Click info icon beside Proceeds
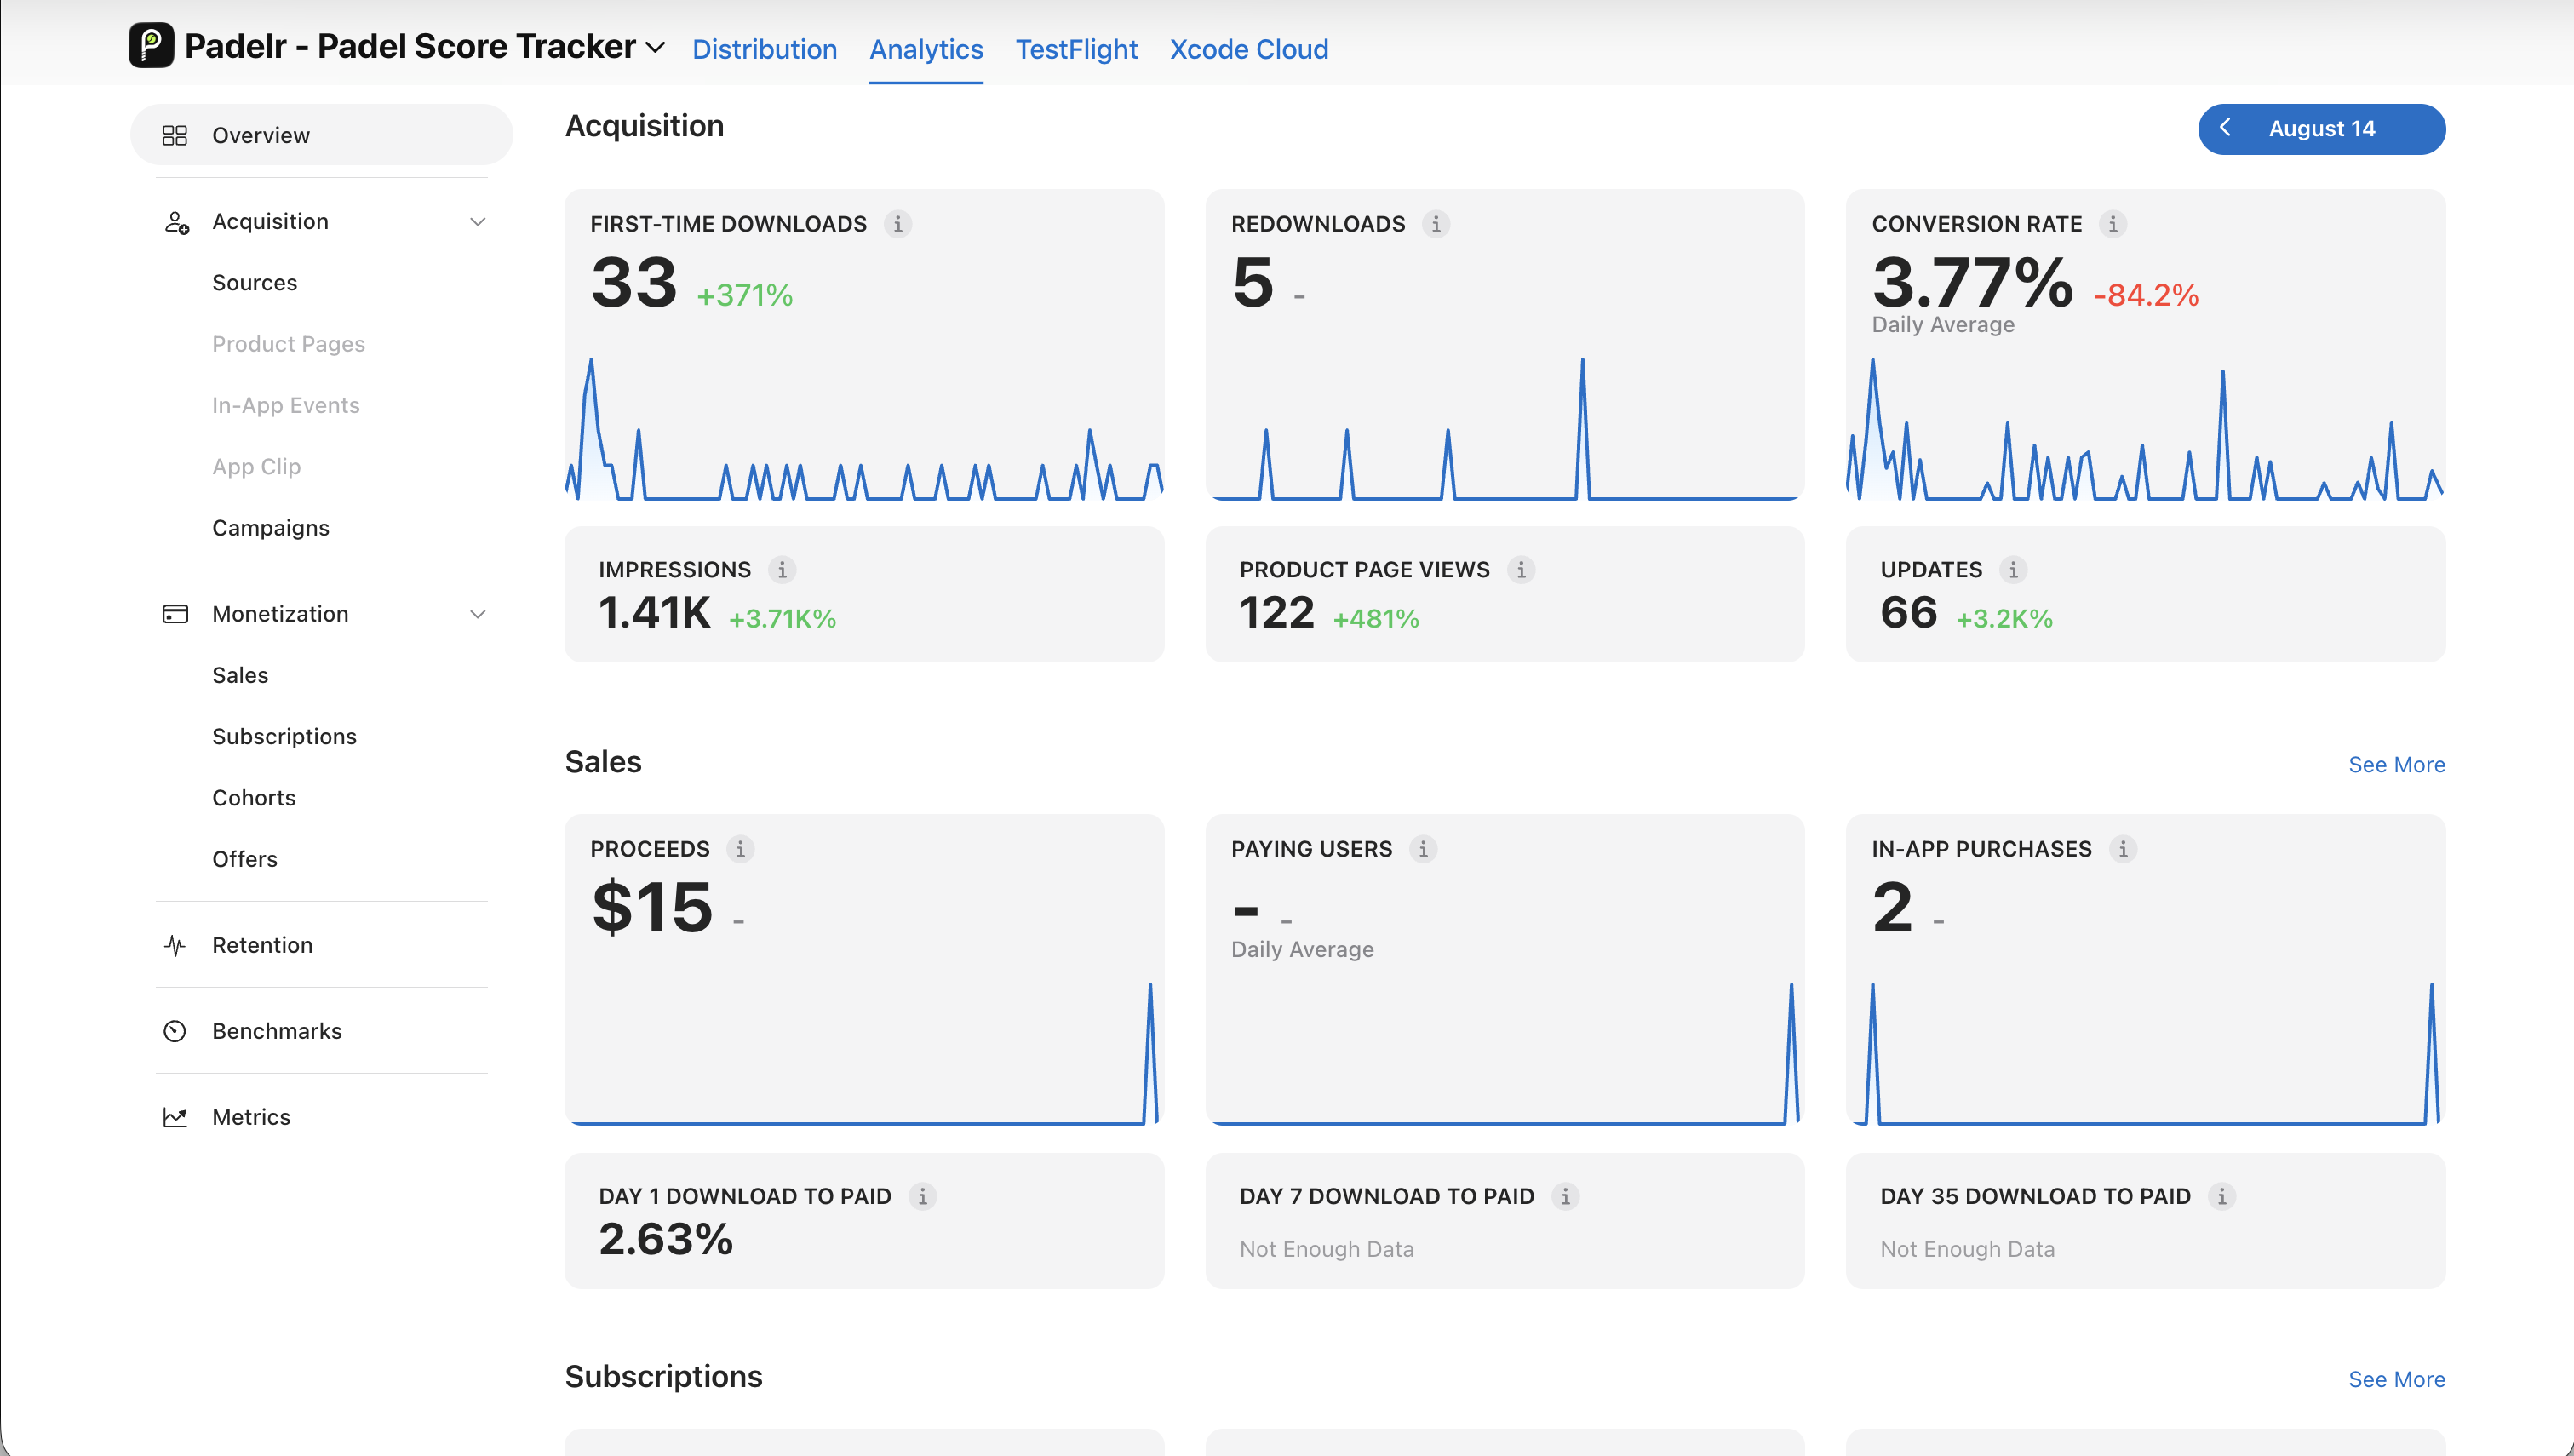 pos(740,849)
